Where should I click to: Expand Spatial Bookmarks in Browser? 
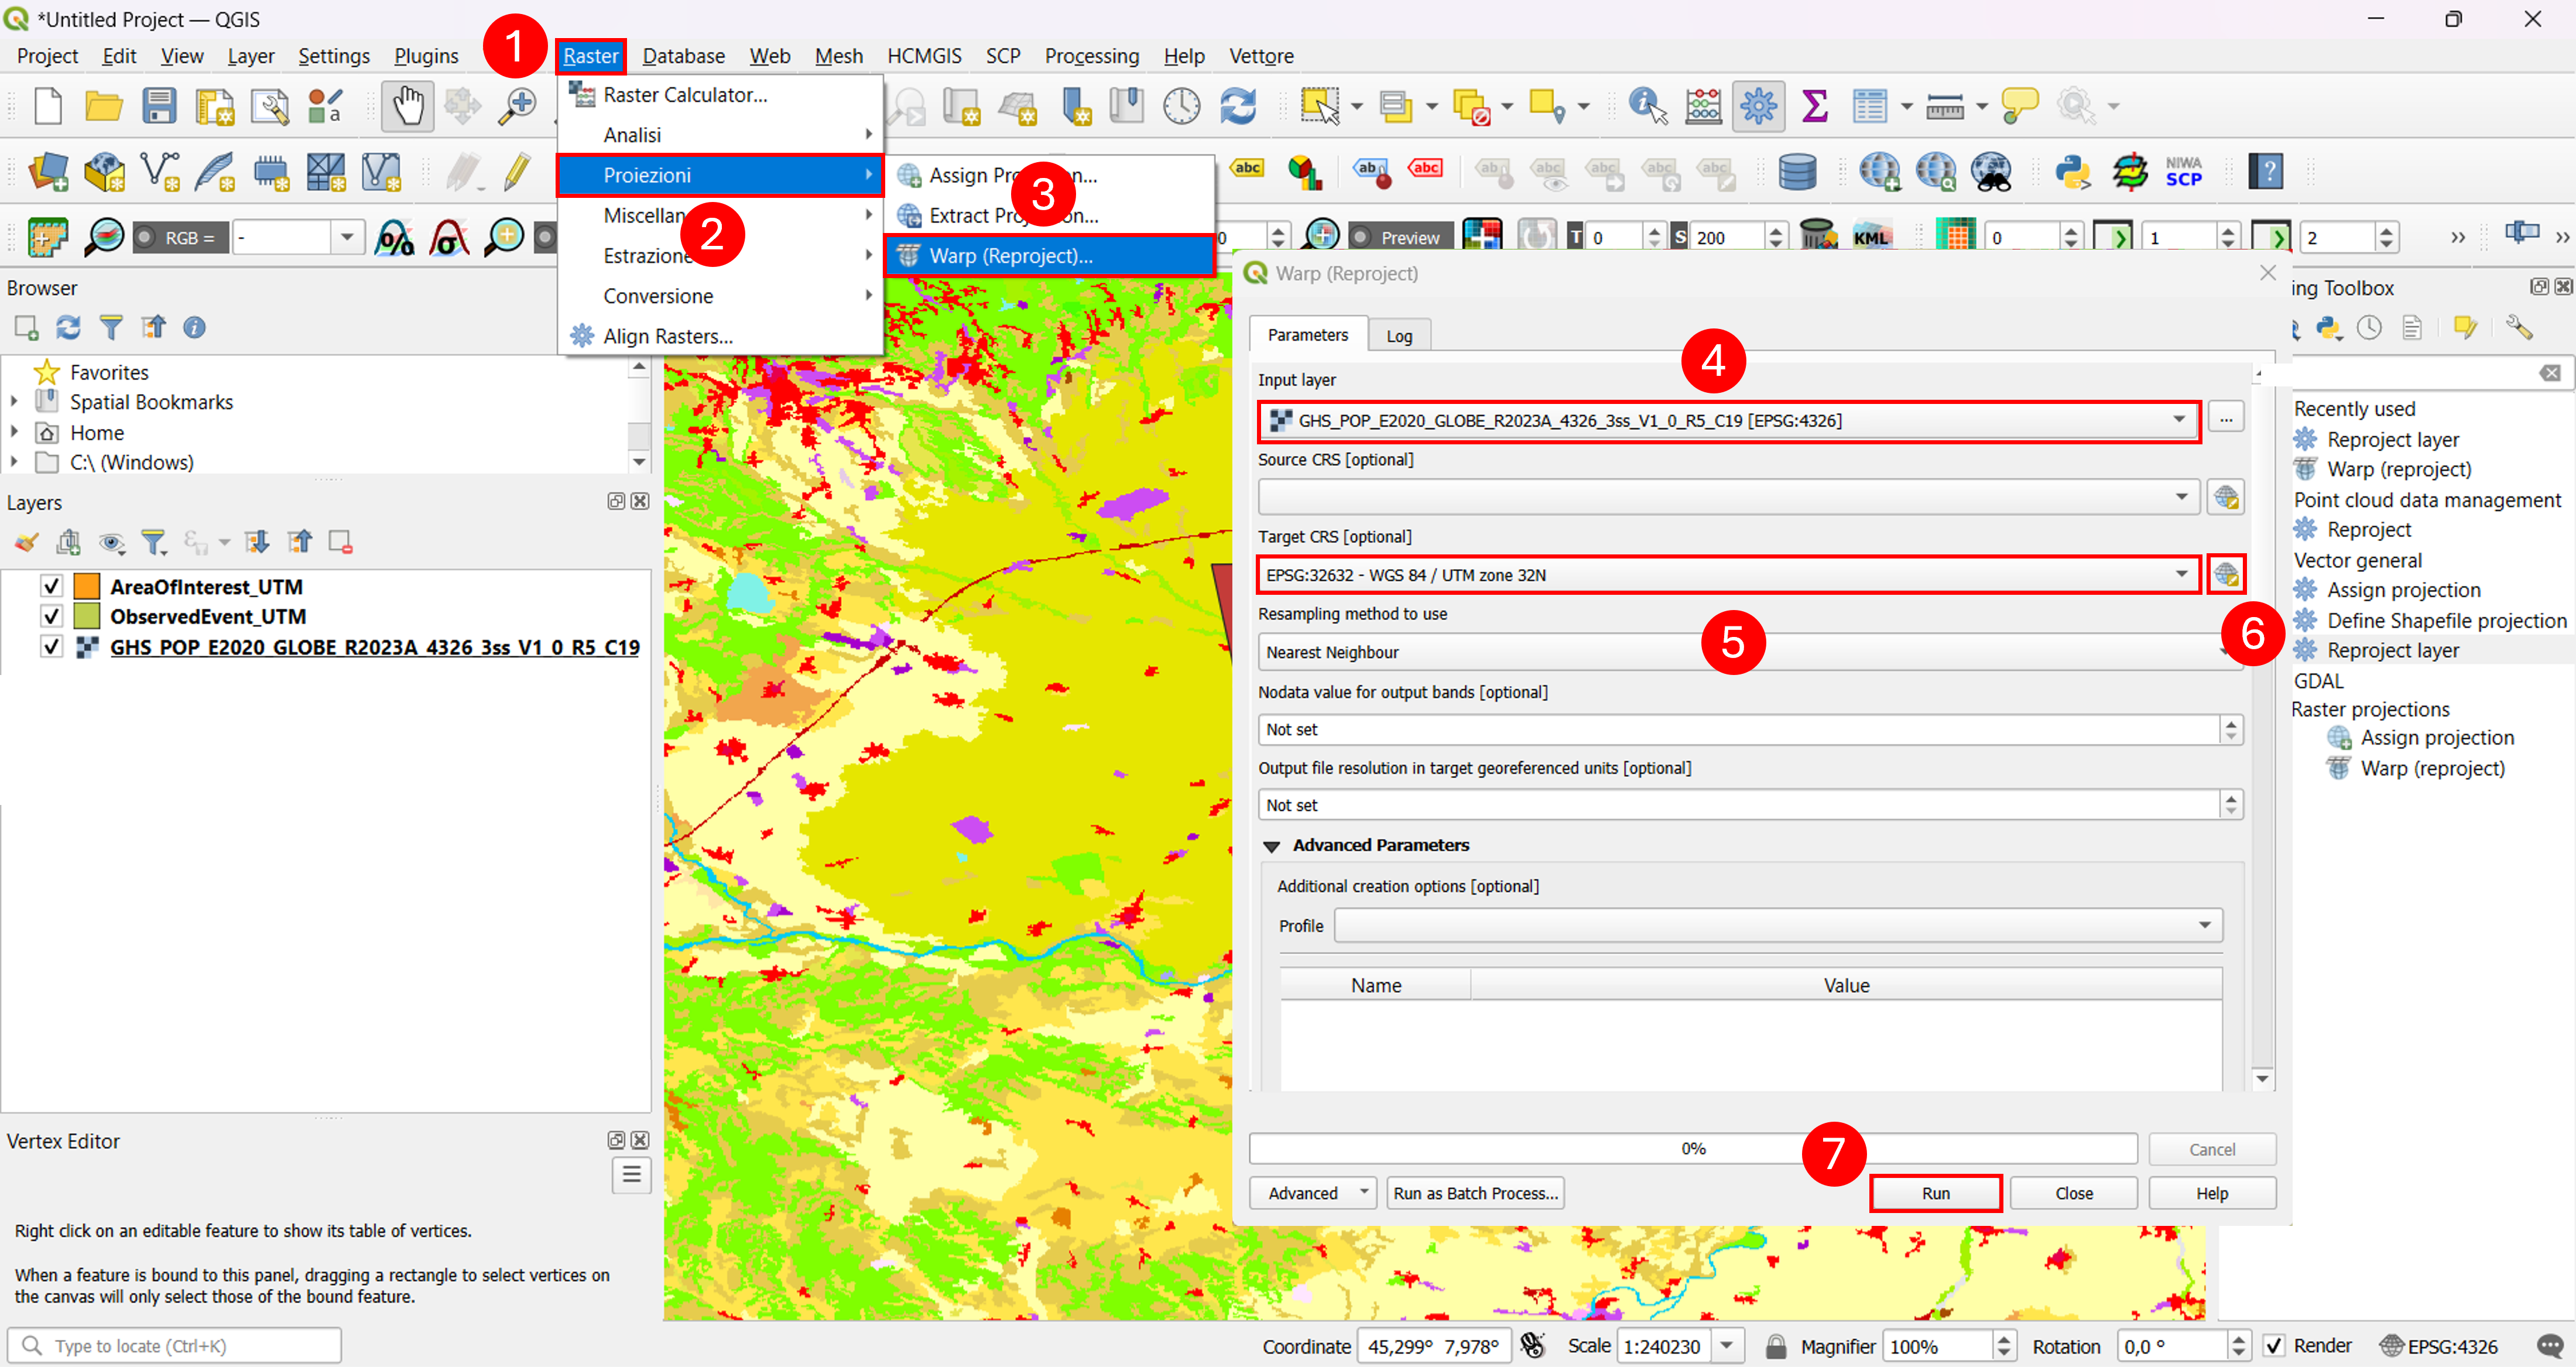(x=14, y=402)
